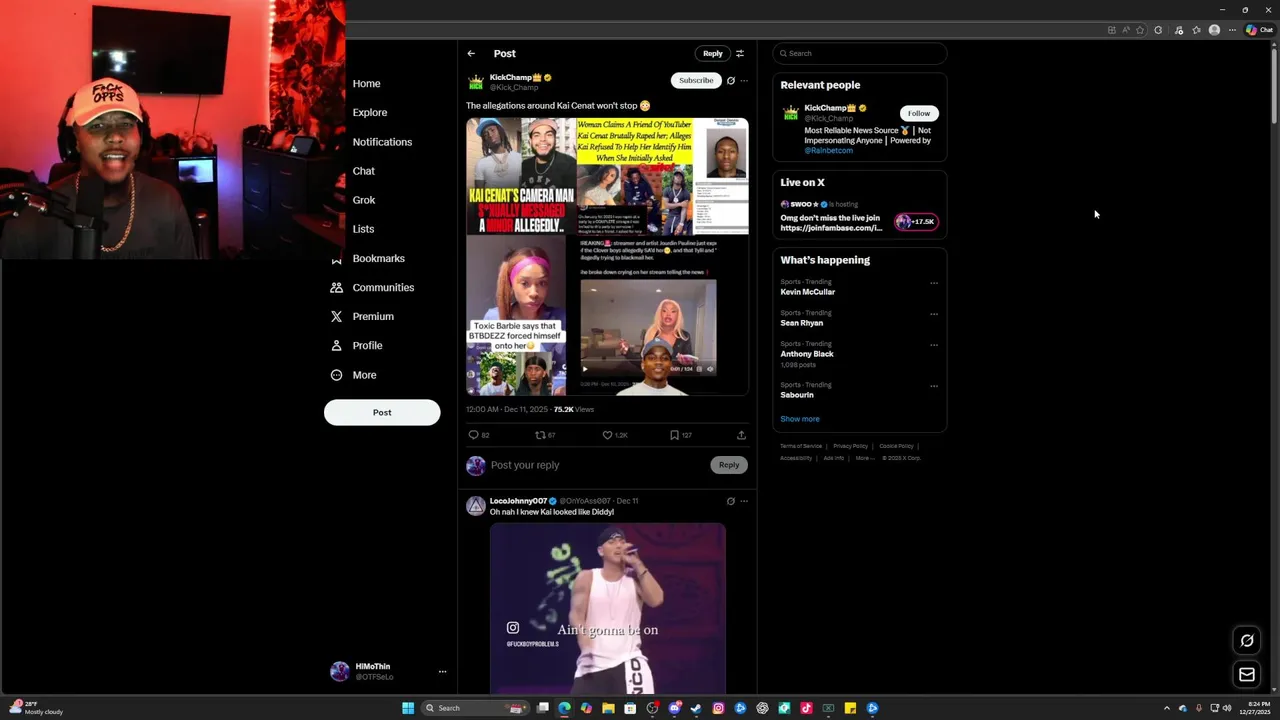Open Steam from the taskbar

pyautogui.click(x=696, y=708)
